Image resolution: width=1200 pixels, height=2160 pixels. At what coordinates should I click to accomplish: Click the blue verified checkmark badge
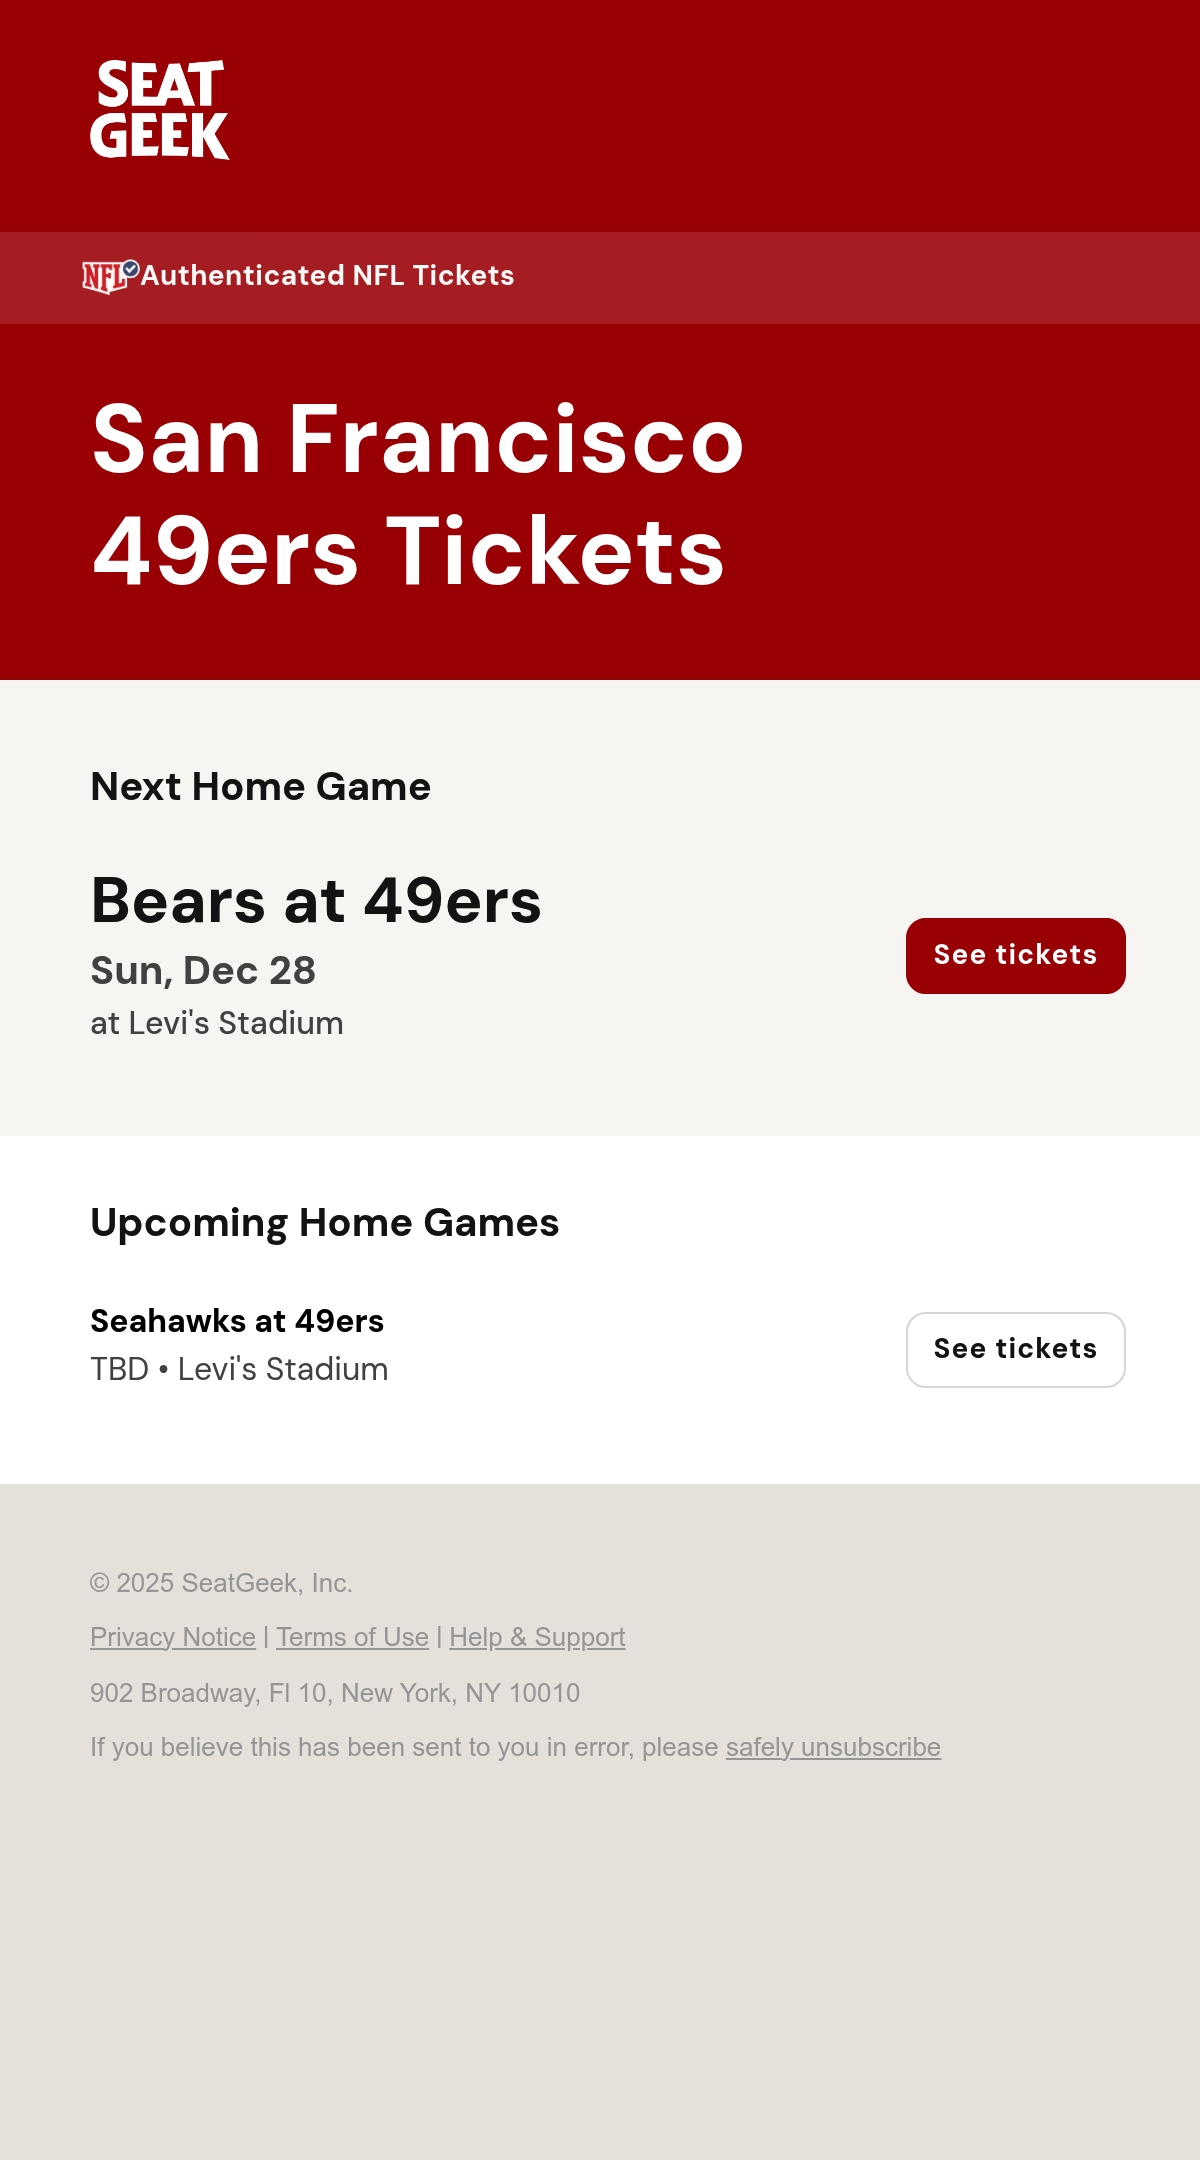(131, 268)
